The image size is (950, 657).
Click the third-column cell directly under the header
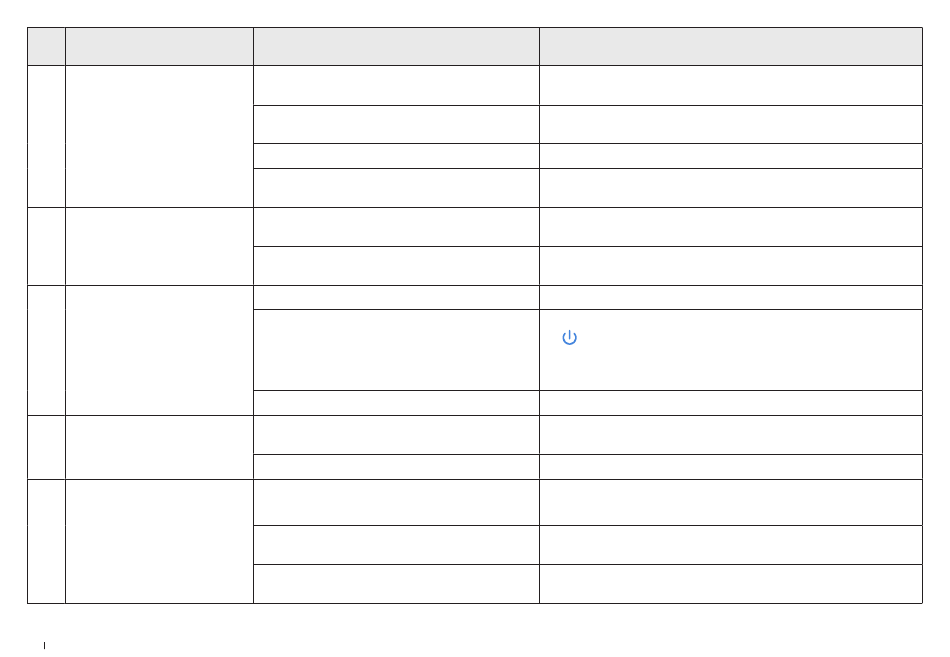pos(396,85)
